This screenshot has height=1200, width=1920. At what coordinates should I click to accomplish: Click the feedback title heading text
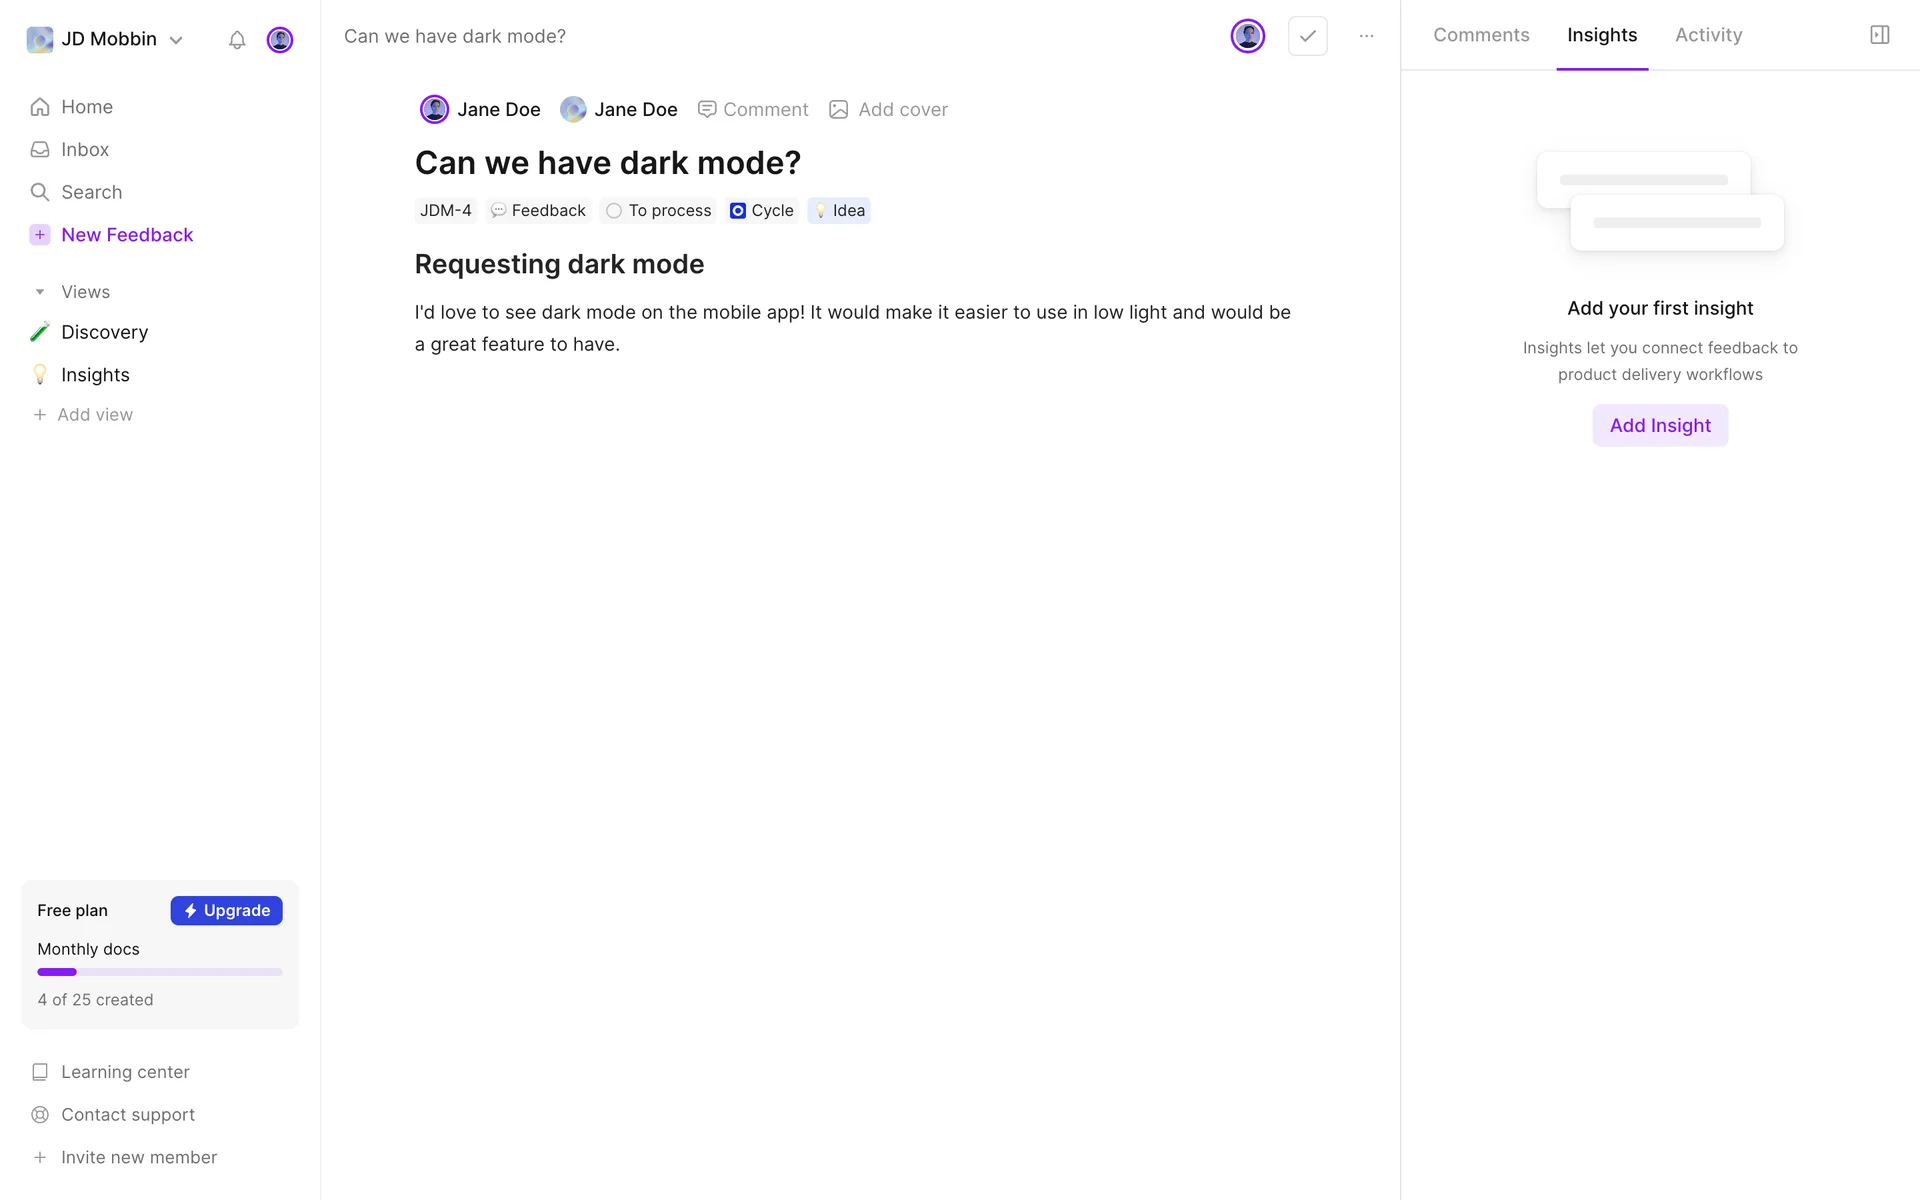pos(607,163)
